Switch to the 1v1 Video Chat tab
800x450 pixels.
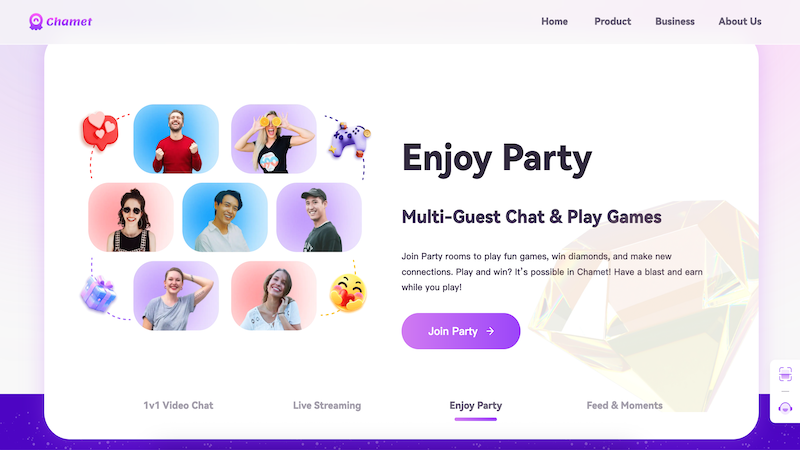[178, 405]
